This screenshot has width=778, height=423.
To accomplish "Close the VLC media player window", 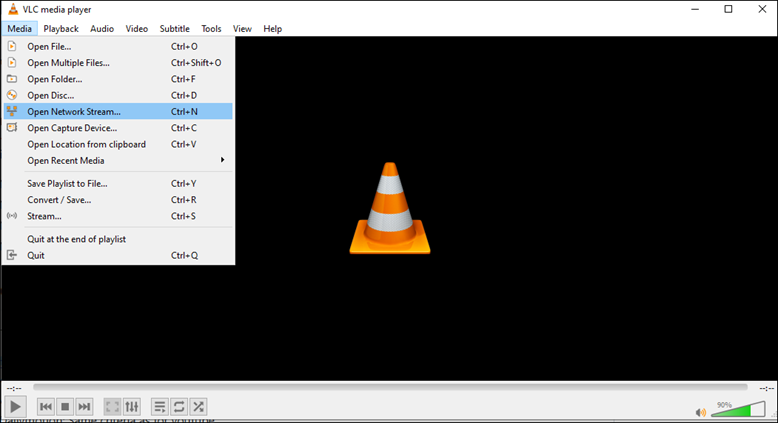I will (762, 9).
